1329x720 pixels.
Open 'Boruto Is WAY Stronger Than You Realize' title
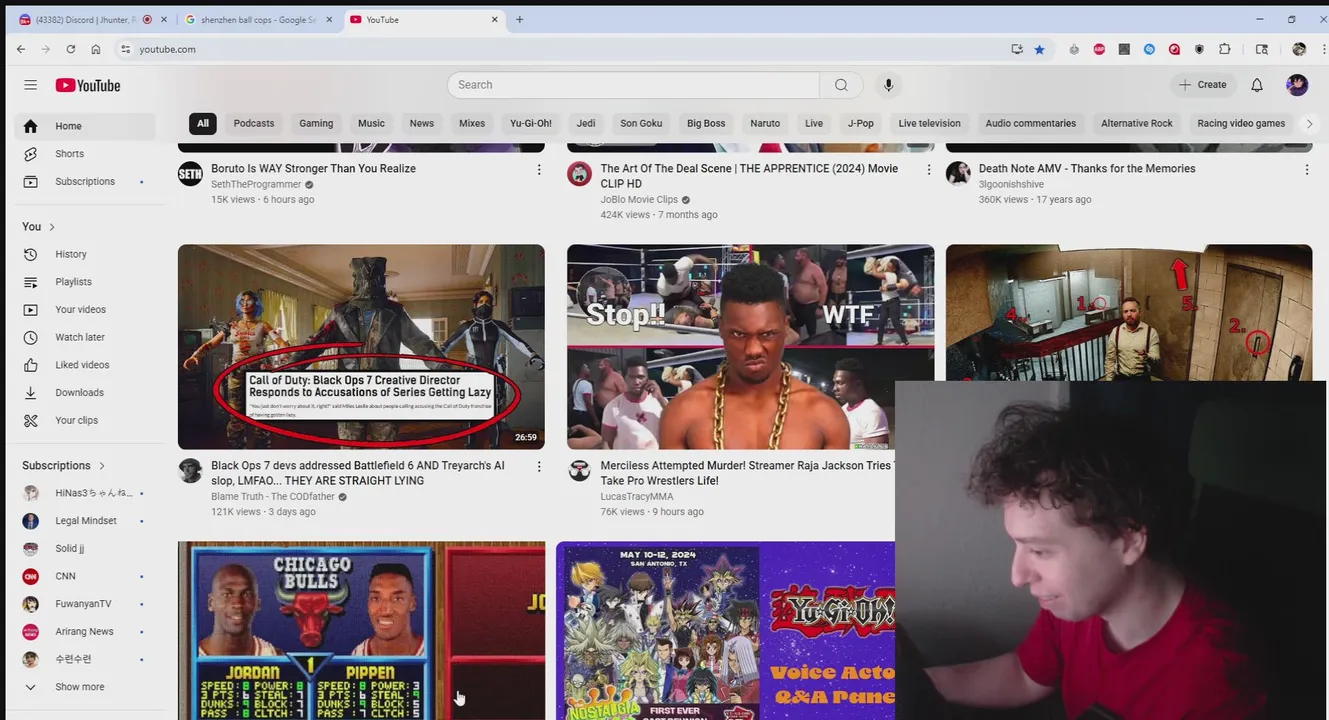point(313,169)
